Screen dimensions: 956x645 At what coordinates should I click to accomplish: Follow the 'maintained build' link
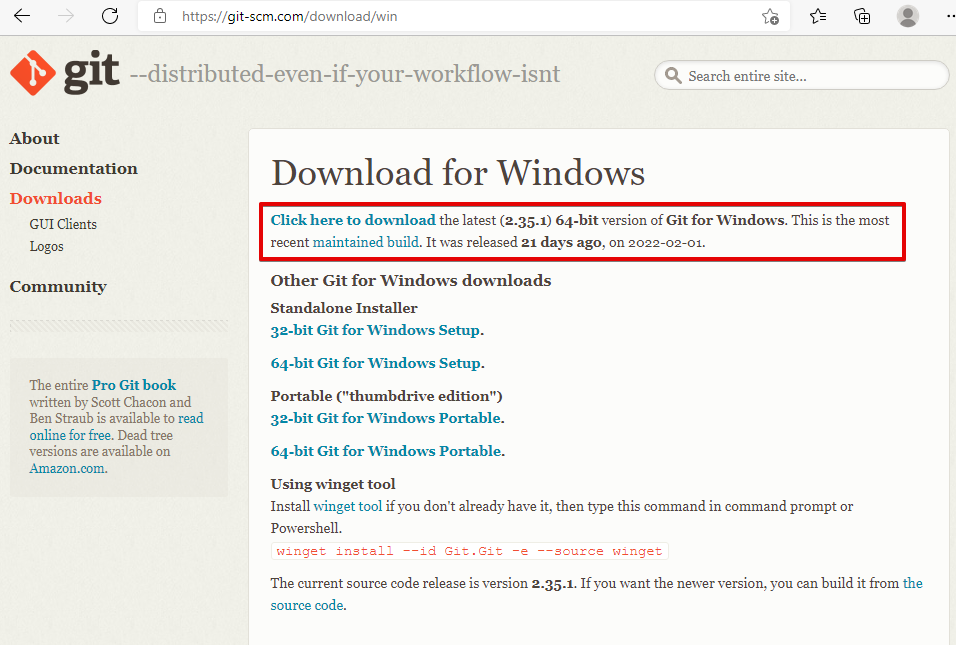[x=366, y=242]
